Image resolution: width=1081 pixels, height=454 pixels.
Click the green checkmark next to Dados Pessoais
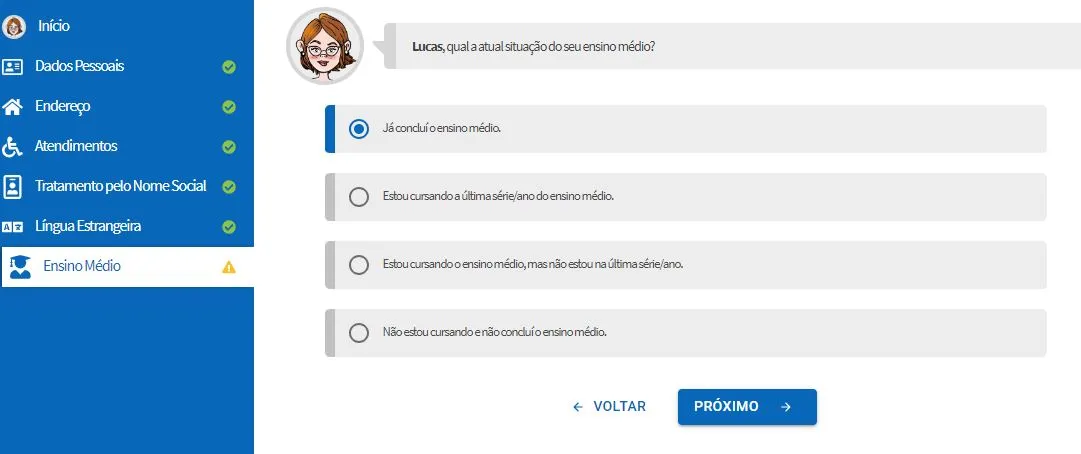[229, 67]
